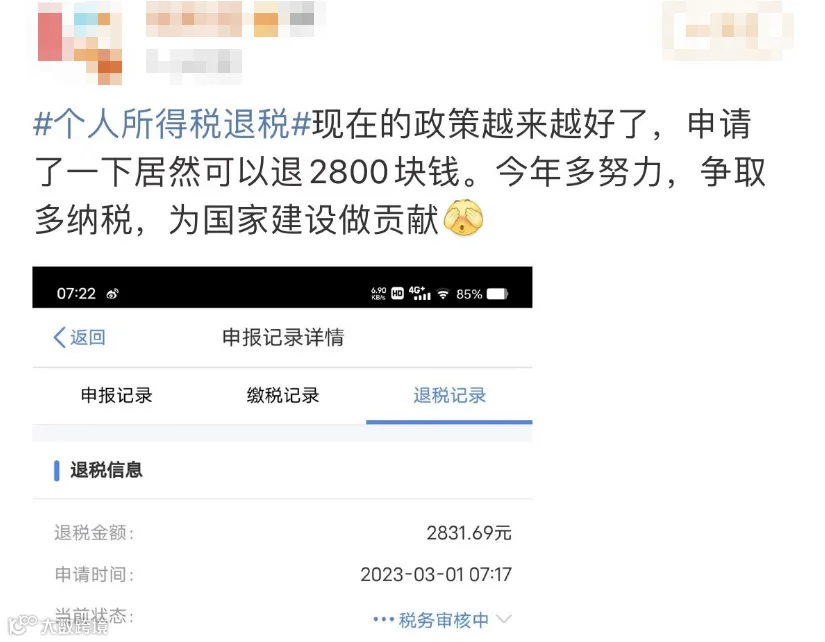825x642 pixels.
Task: Click the 退税金额 value 2831.69元
Action: [x=469, y=533]
